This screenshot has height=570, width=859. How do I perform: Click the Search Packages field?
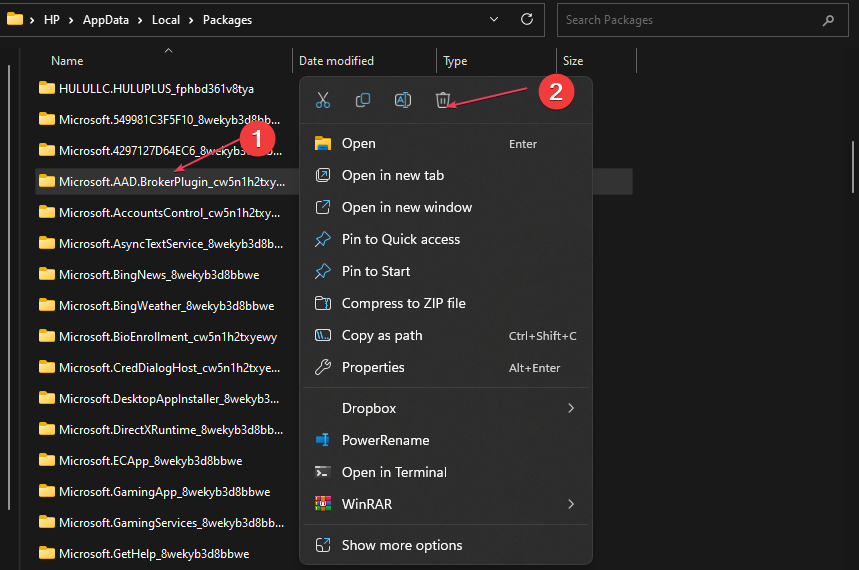tap(702, 20)
